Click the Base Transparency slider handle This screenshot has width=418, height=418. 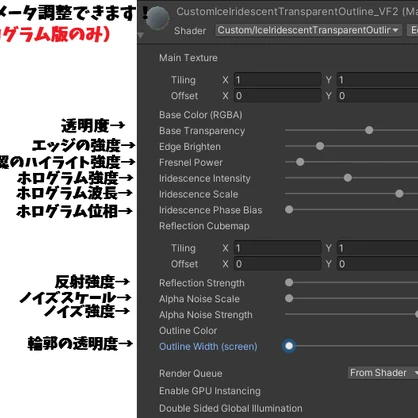click(369, 130)
